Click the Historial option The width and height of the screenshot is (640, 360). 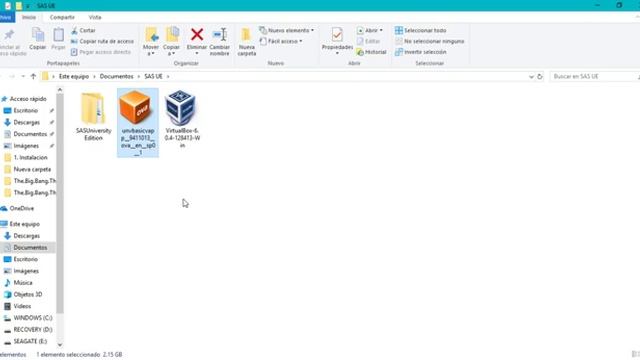tap(371, 52)
